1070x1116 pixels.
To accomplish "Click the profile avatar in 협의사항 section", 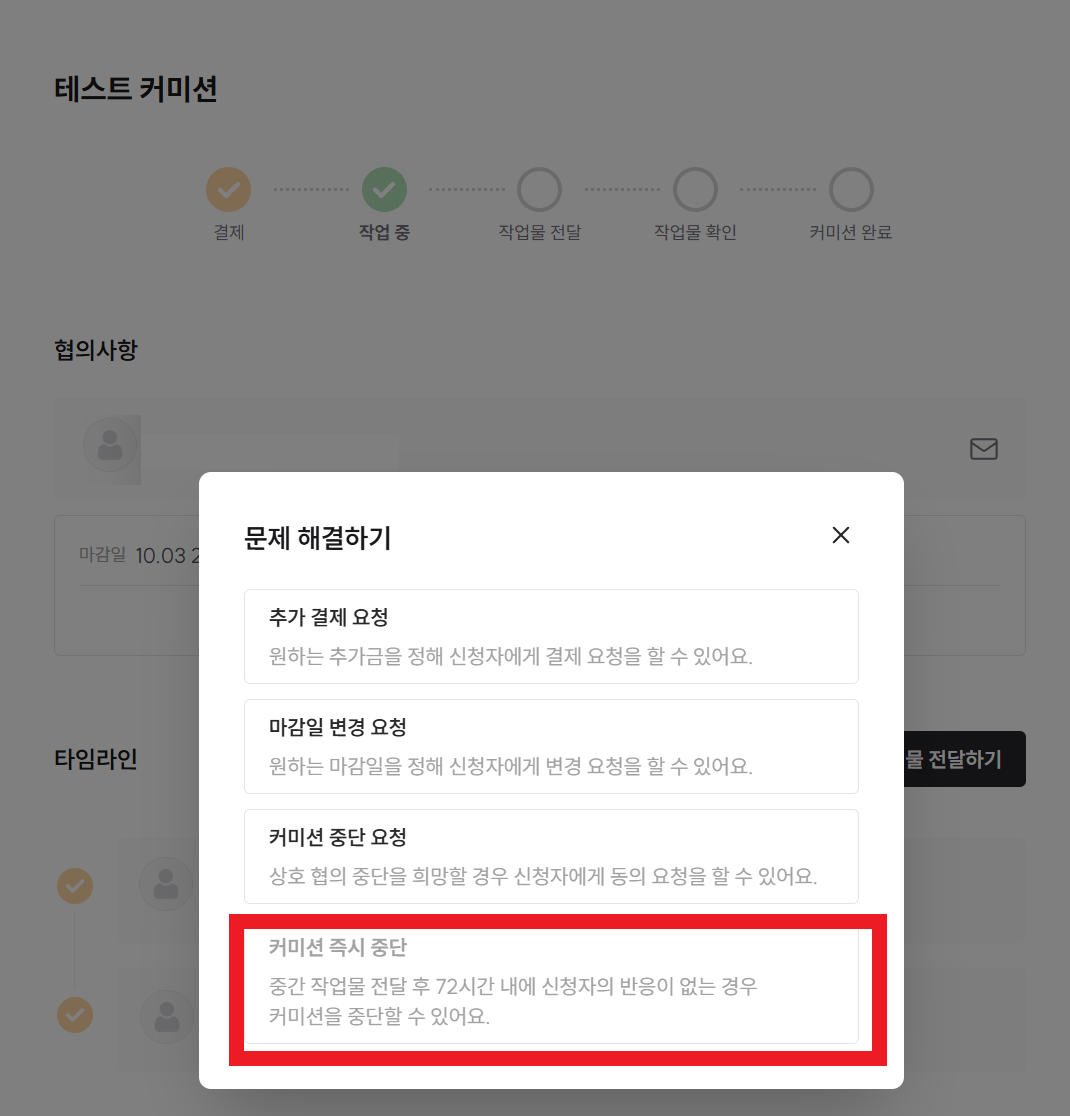I will pyautogui.click(x=110, y=445).
